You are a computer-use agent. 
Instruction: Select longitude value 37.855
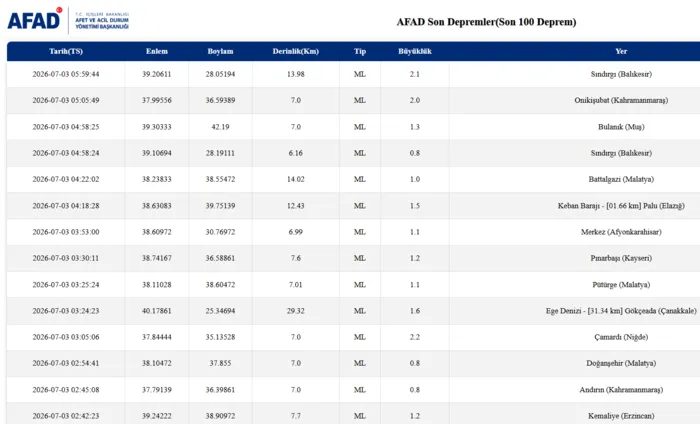click(220, 363)
